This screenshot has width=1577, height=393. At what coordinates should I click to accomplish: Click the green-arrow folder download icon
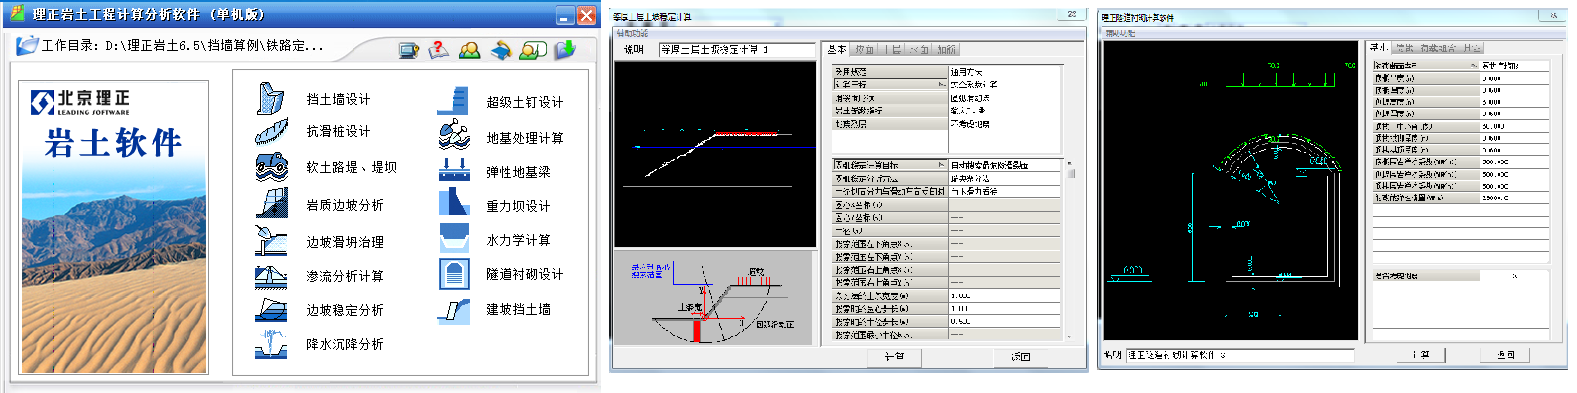tap(564, 49)
